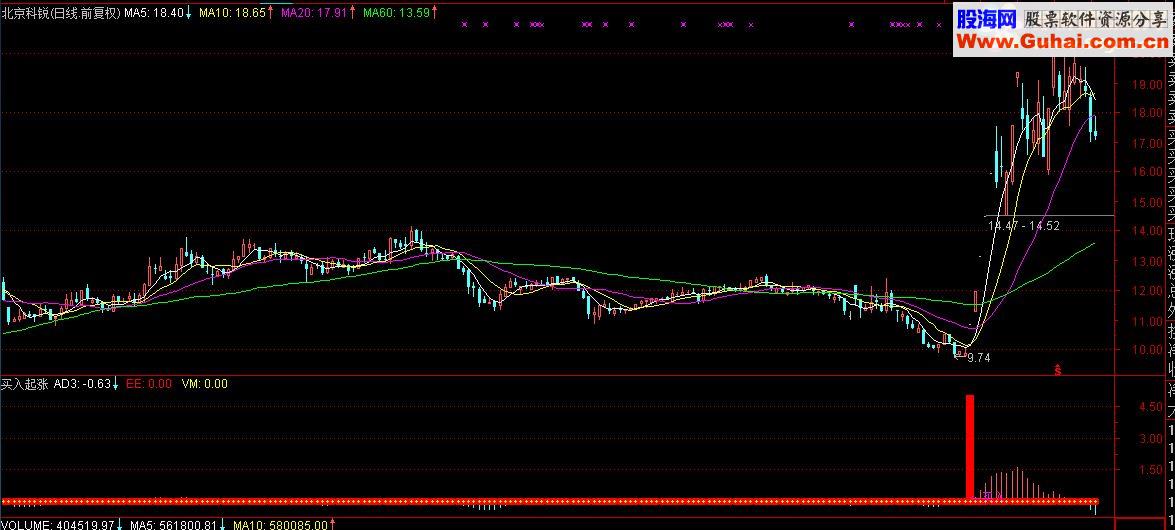
Task: Click the EE: 0.00 value
Action: [148, 385]
